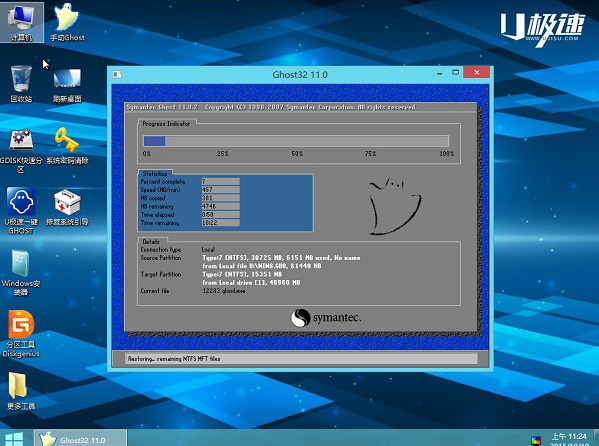Open the 更多工具 folder icon
599x446 pixels.
(21, 391)
